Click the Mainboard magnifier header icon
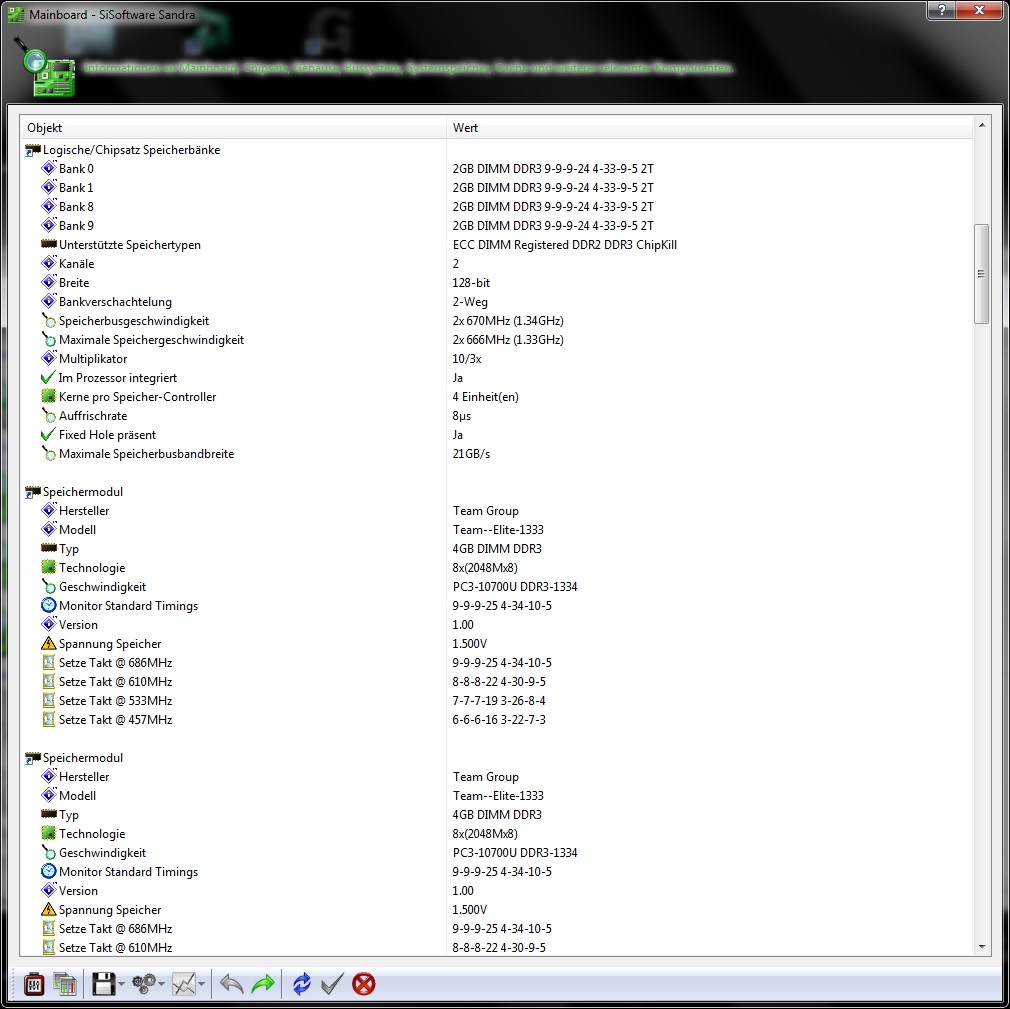 [x=45, y=68]
